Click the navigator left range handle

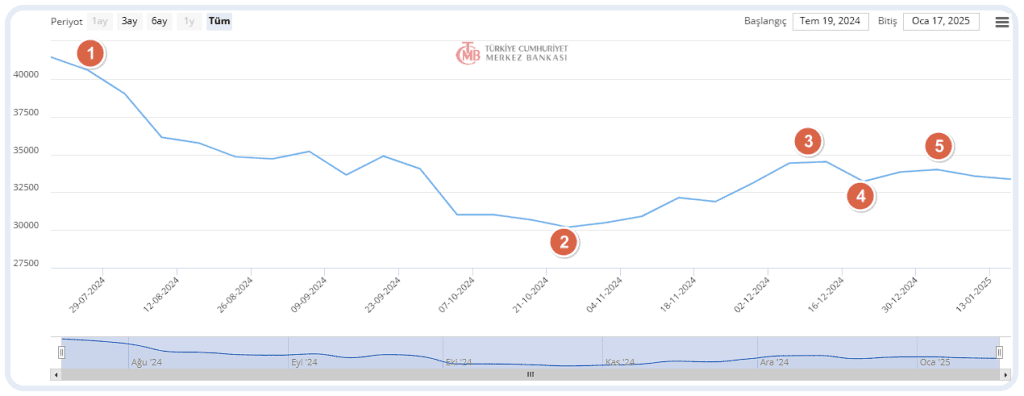pos(61,353)
